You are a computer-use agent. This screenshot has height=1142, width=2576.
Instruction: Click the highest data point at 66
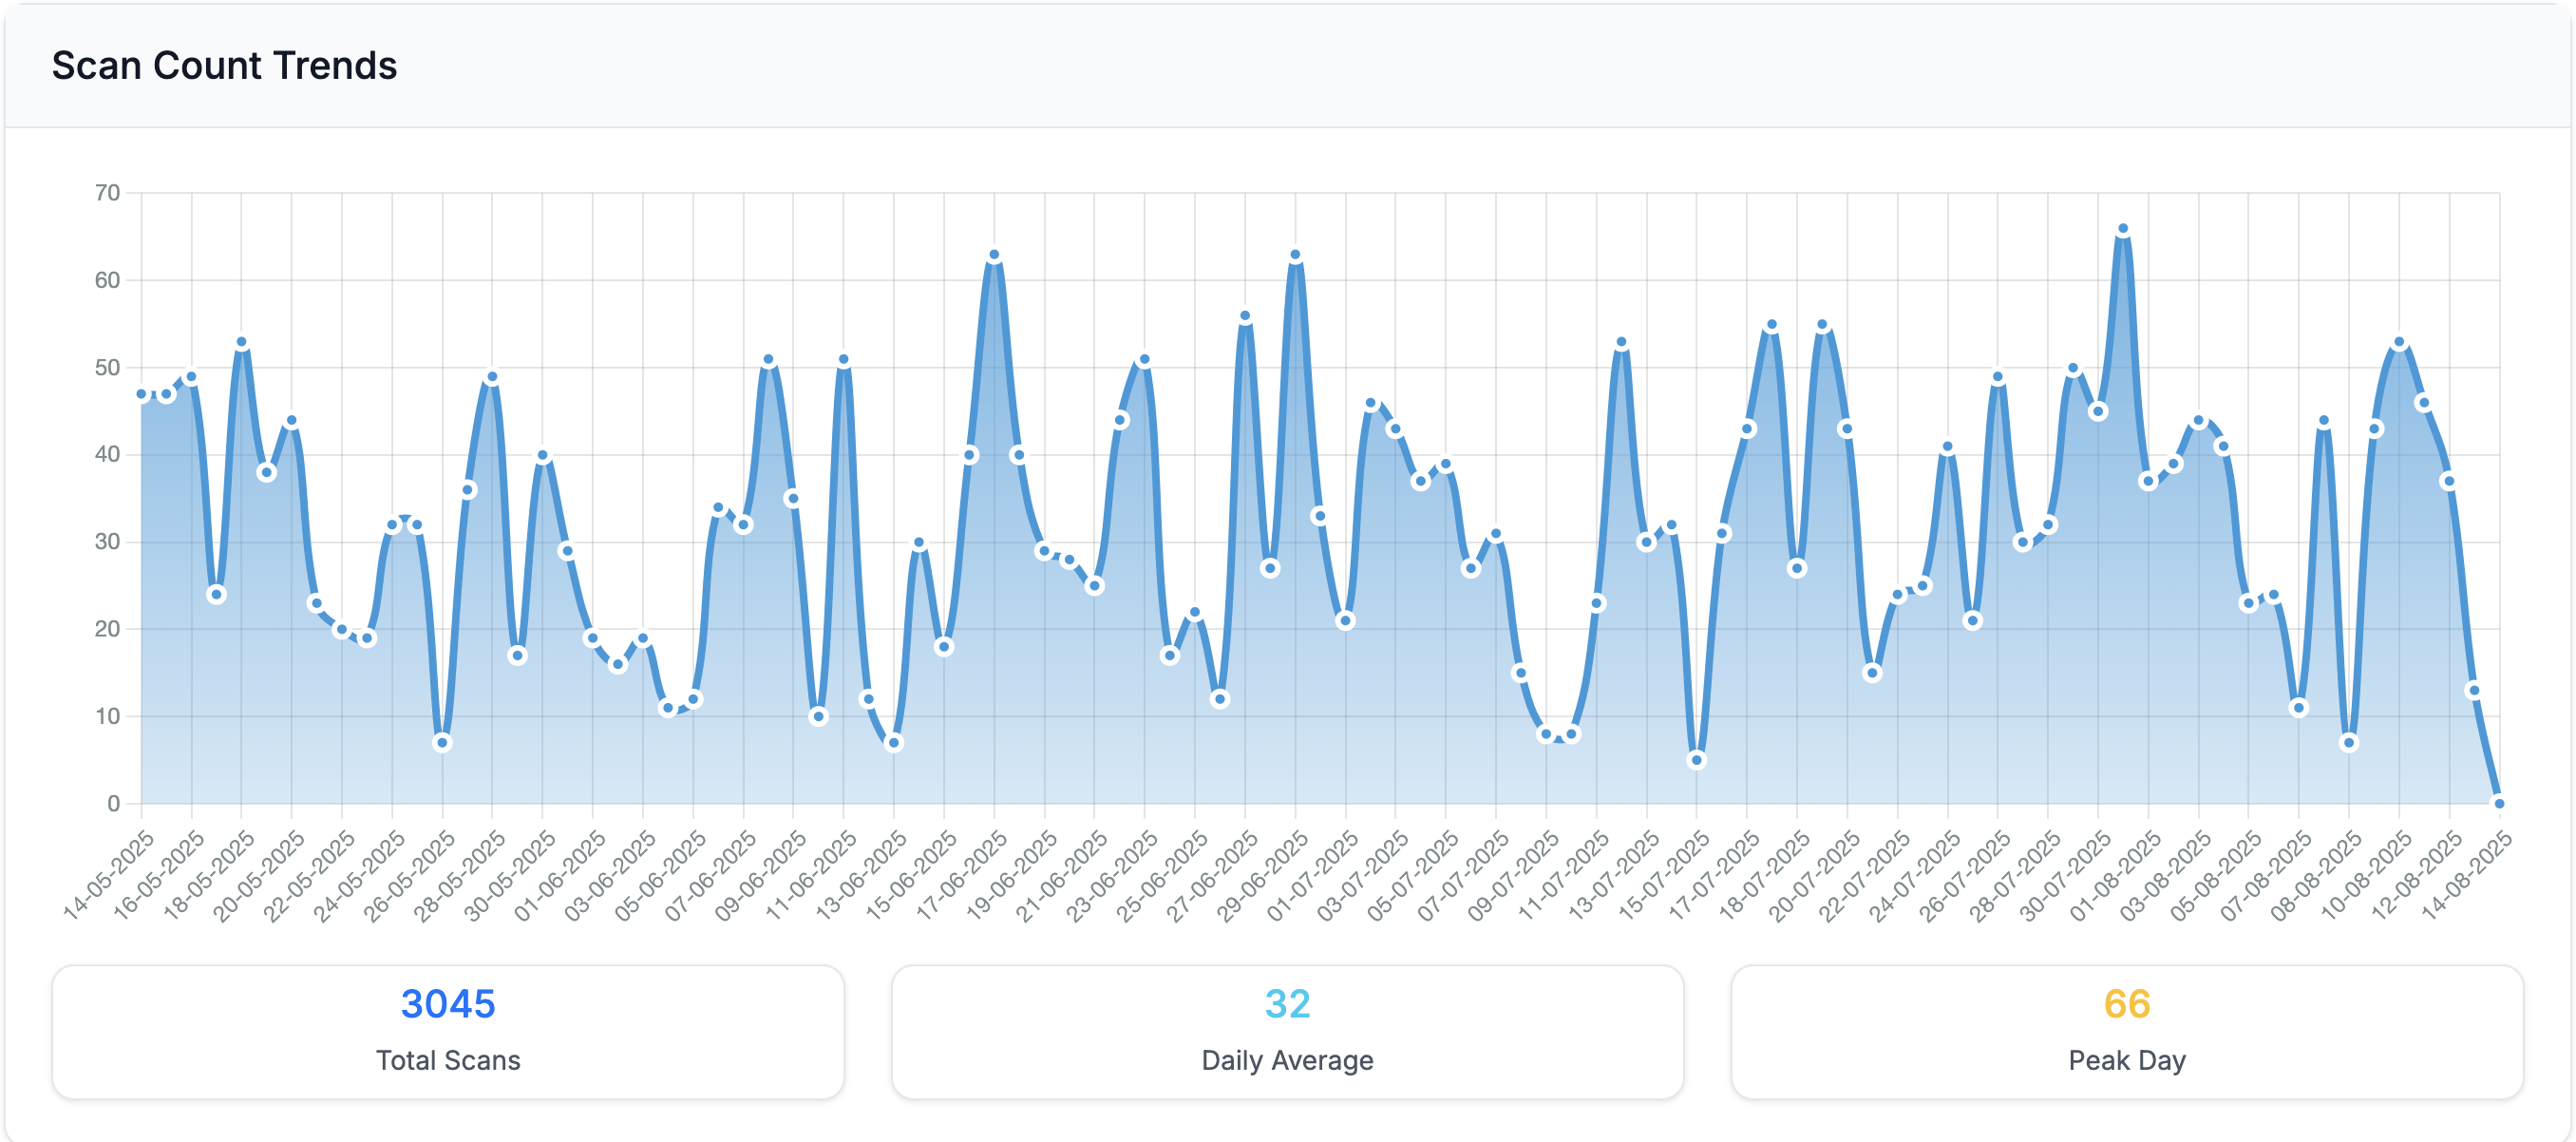(2123, 229)
